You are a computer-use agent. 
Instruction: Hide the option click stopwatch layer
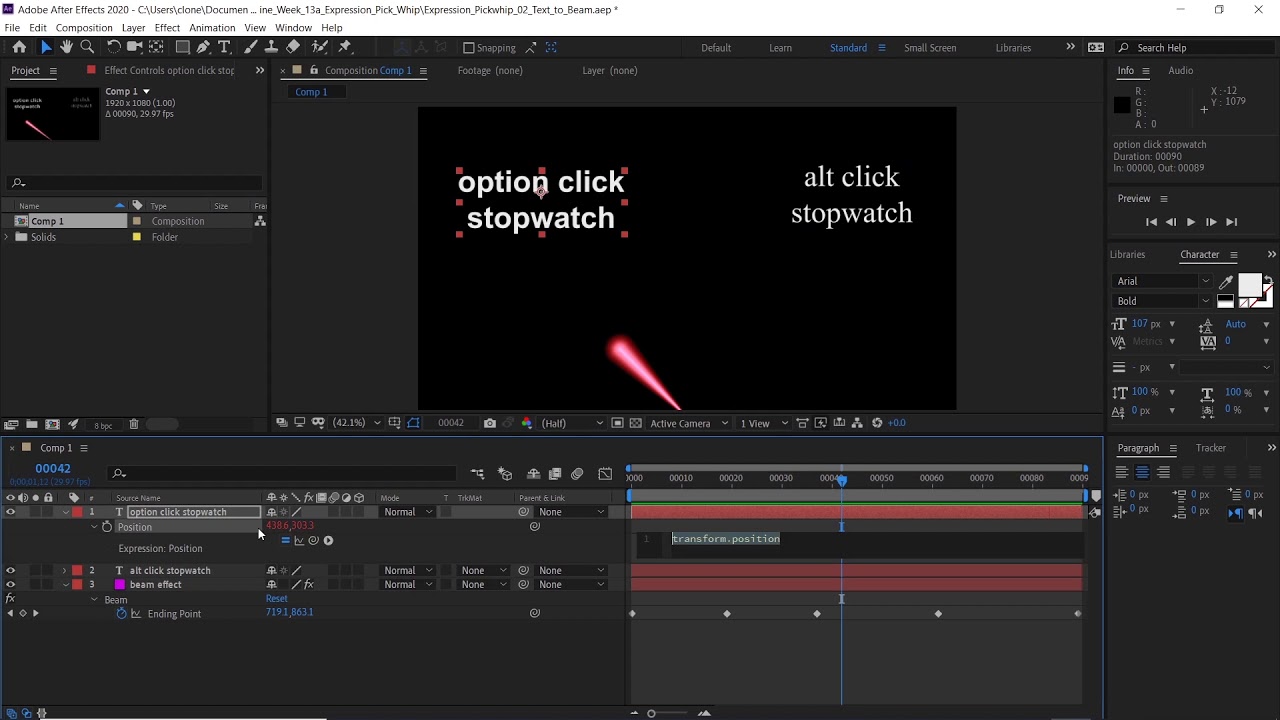coord(11,512)
